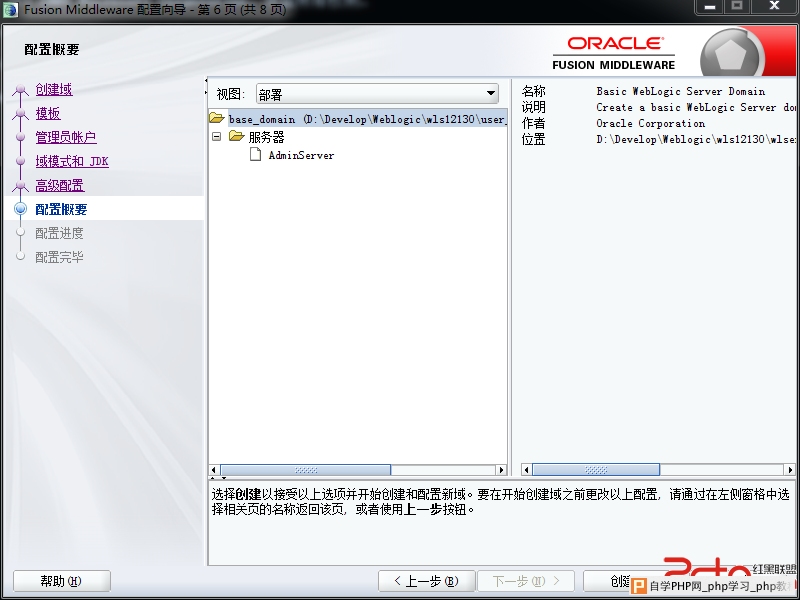The height and width of the screenshot is (600, 800).
Task: Return to 高级配置 step link
Action: point(60,185)
